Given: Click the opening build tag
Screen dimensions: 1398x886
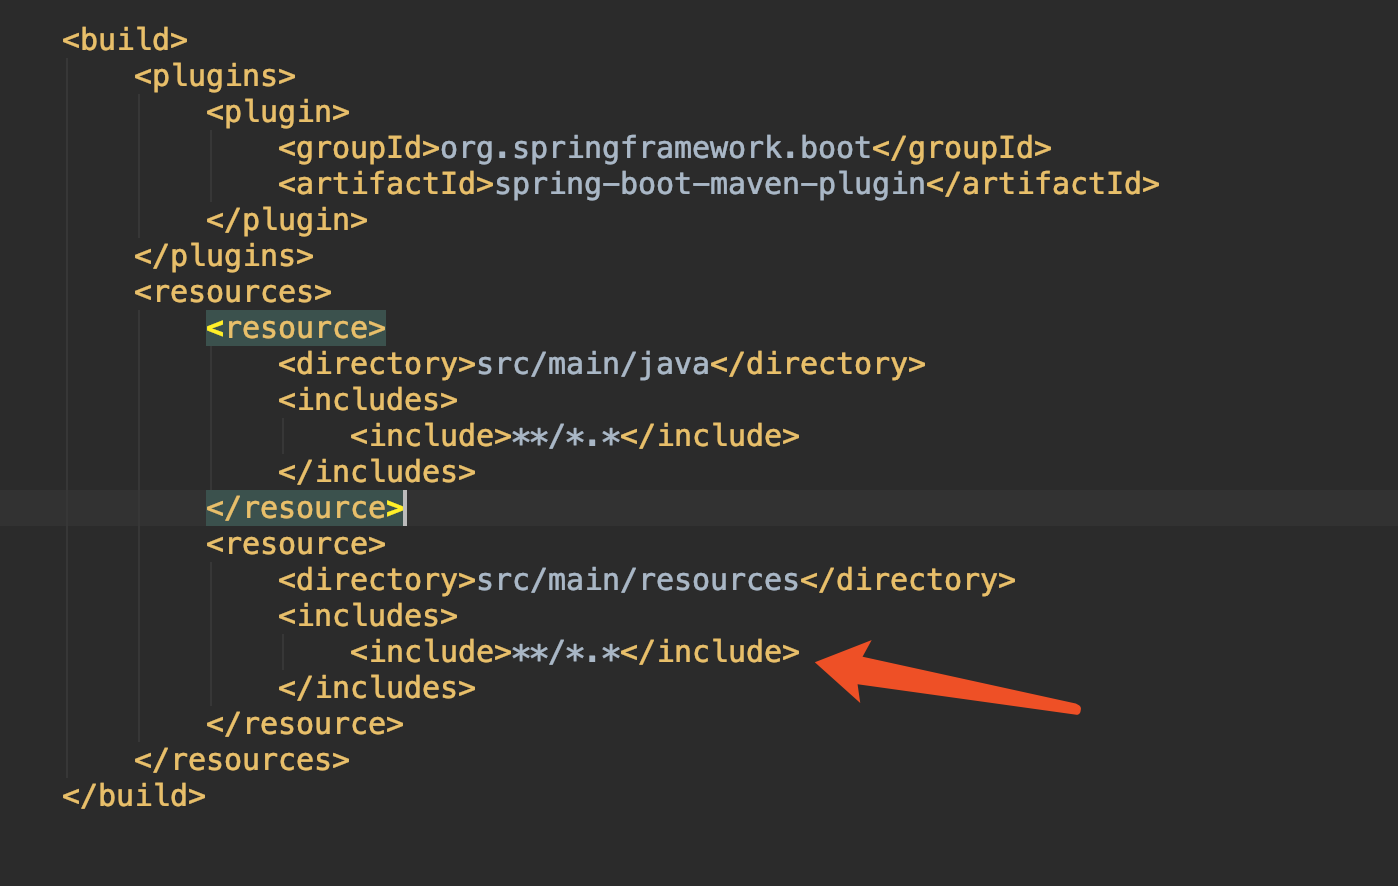Looking at the screenshot, I should (x=125, y=40).
